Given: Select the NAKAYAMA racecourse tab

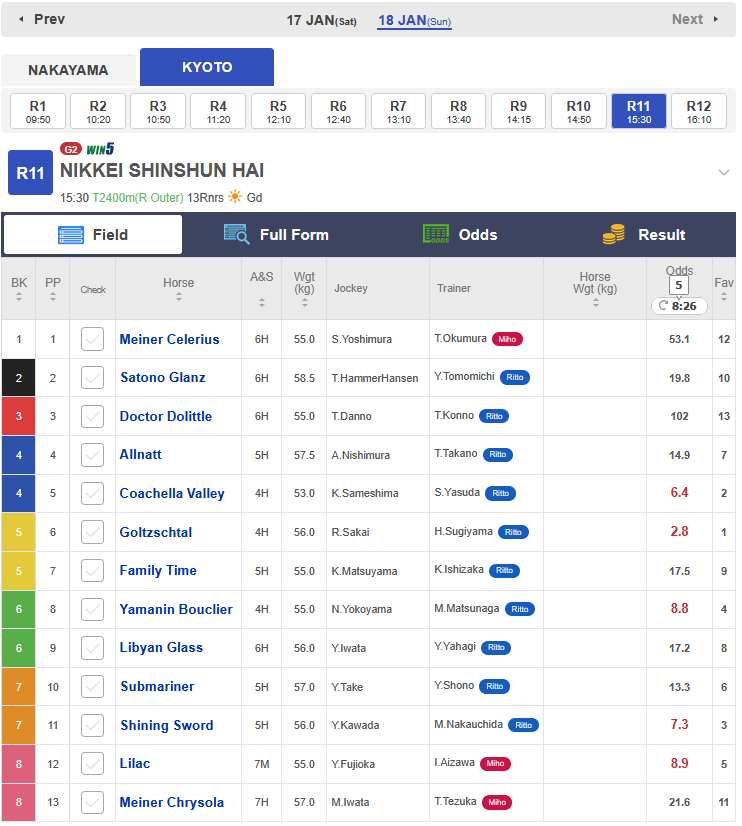Looking at the screenshot, I should pos(68,70).
